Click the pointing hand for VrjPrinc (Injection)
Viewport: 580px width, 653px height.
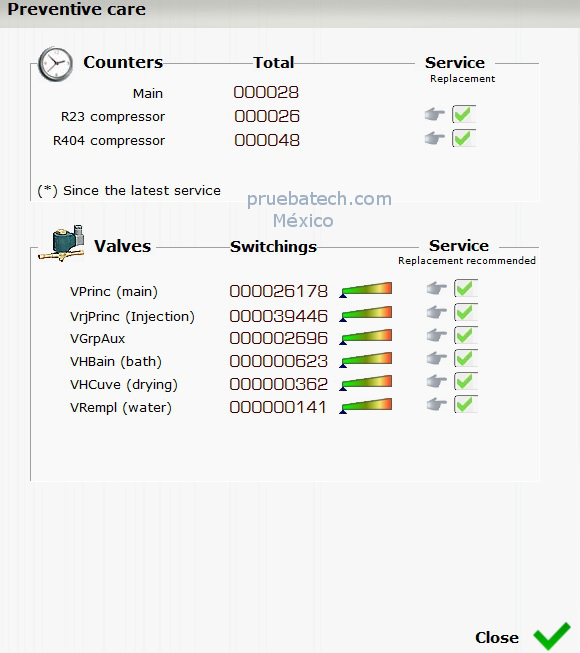(437, 312)
